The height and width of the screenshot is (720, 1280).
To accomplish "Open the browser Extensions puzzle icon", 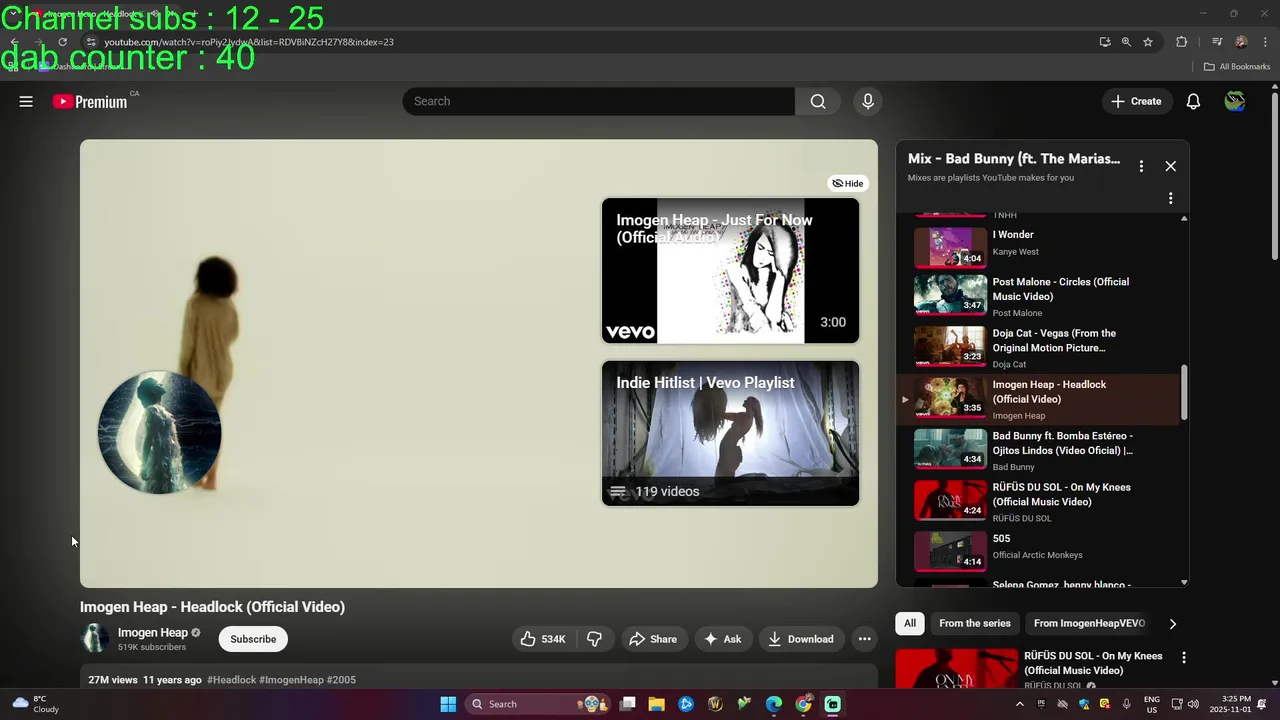I will pyautogui.click(x=1182, y=42).
